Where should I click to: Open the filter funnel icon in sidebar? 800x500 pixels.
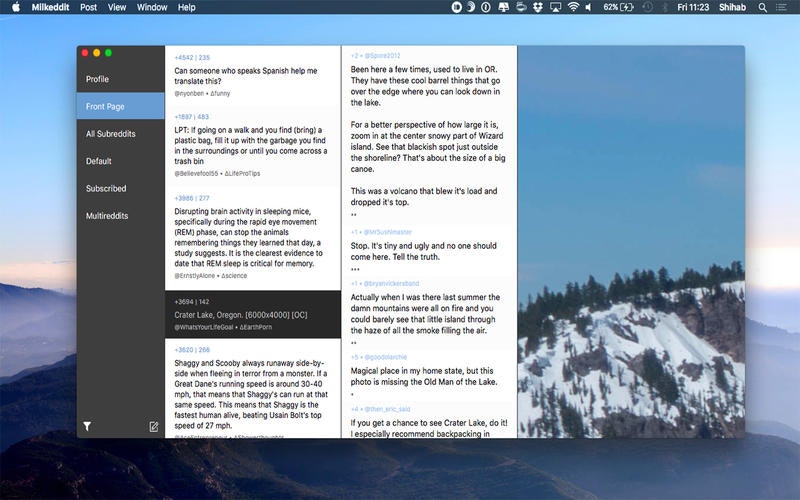pos(87,426)
